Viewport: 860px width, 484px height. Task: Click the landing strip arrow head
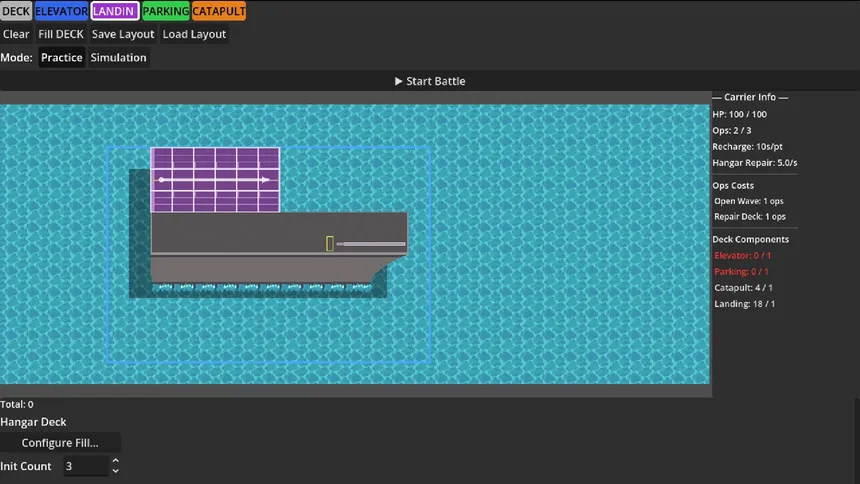(265, 180)
